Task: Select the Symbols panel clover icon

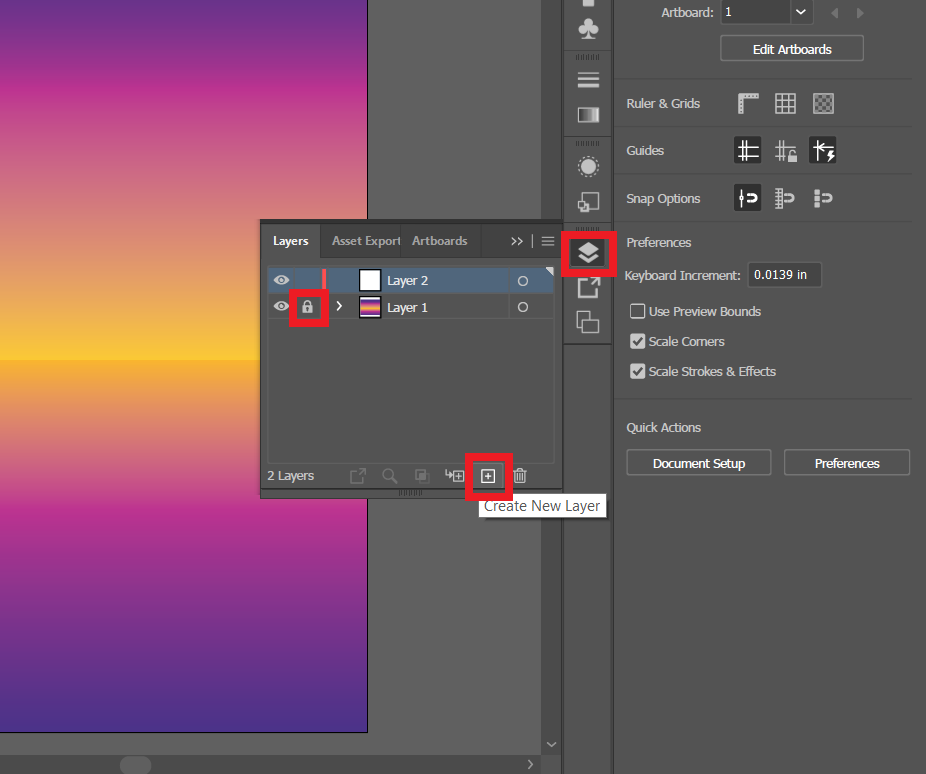Action: (x=588, y=26)
